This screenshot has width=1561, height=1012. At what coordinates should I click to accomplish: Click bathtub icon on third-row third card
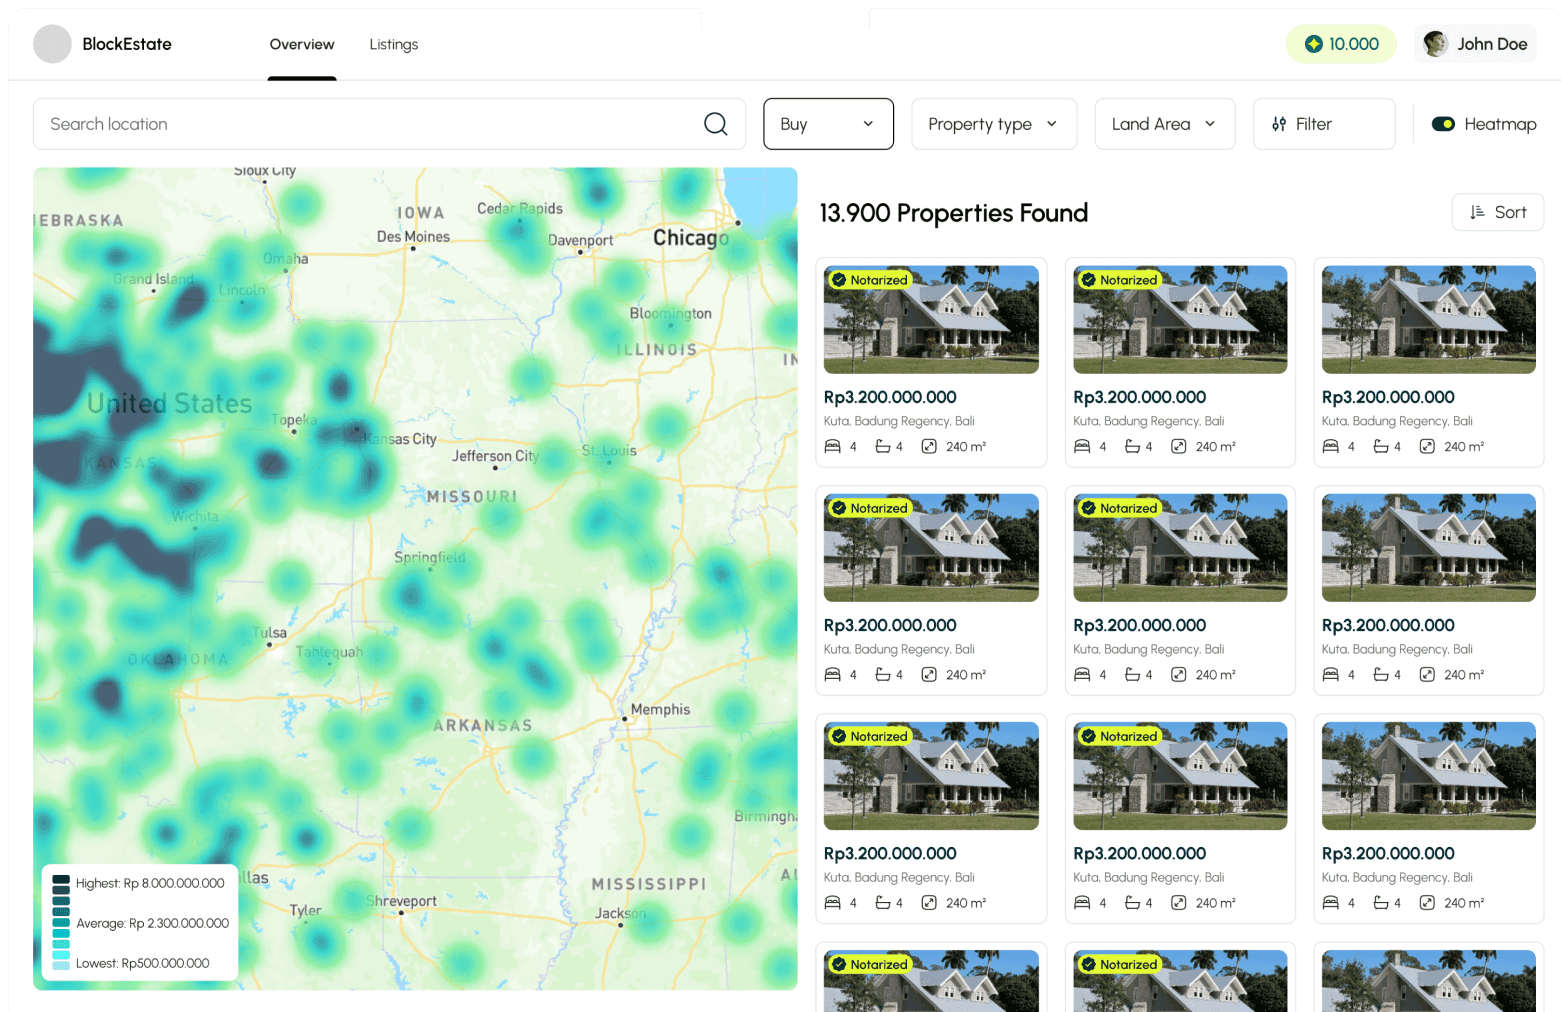[x=1381, y=903]
